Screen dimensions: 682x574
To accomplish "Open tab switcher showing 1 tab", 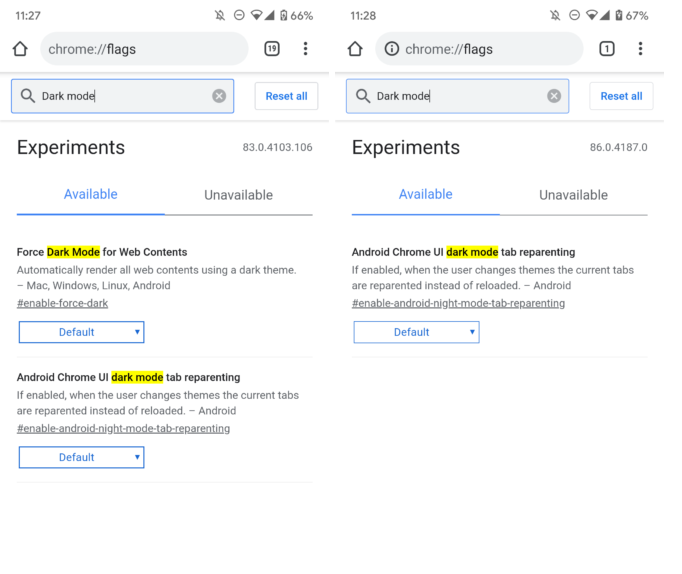I will (x=607, y=49).
